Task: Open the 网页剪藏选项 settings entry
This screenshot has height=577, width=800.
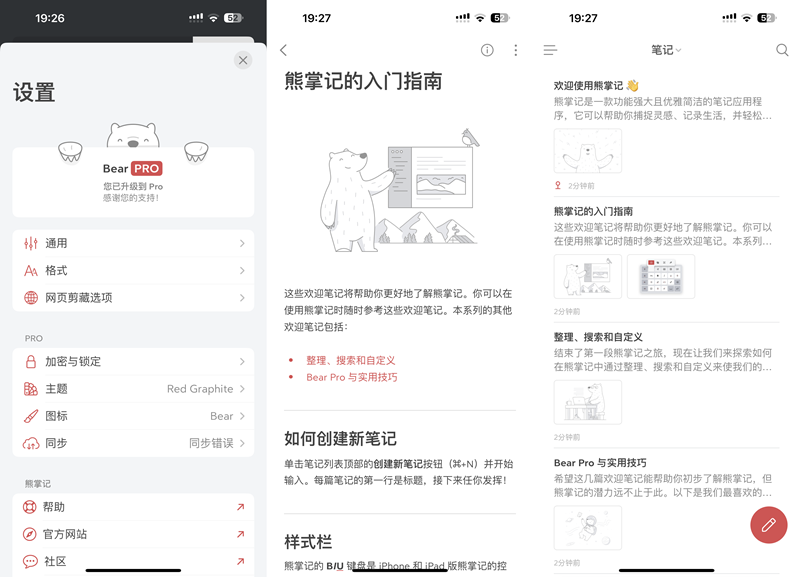Action: click(x=133, y=297)
